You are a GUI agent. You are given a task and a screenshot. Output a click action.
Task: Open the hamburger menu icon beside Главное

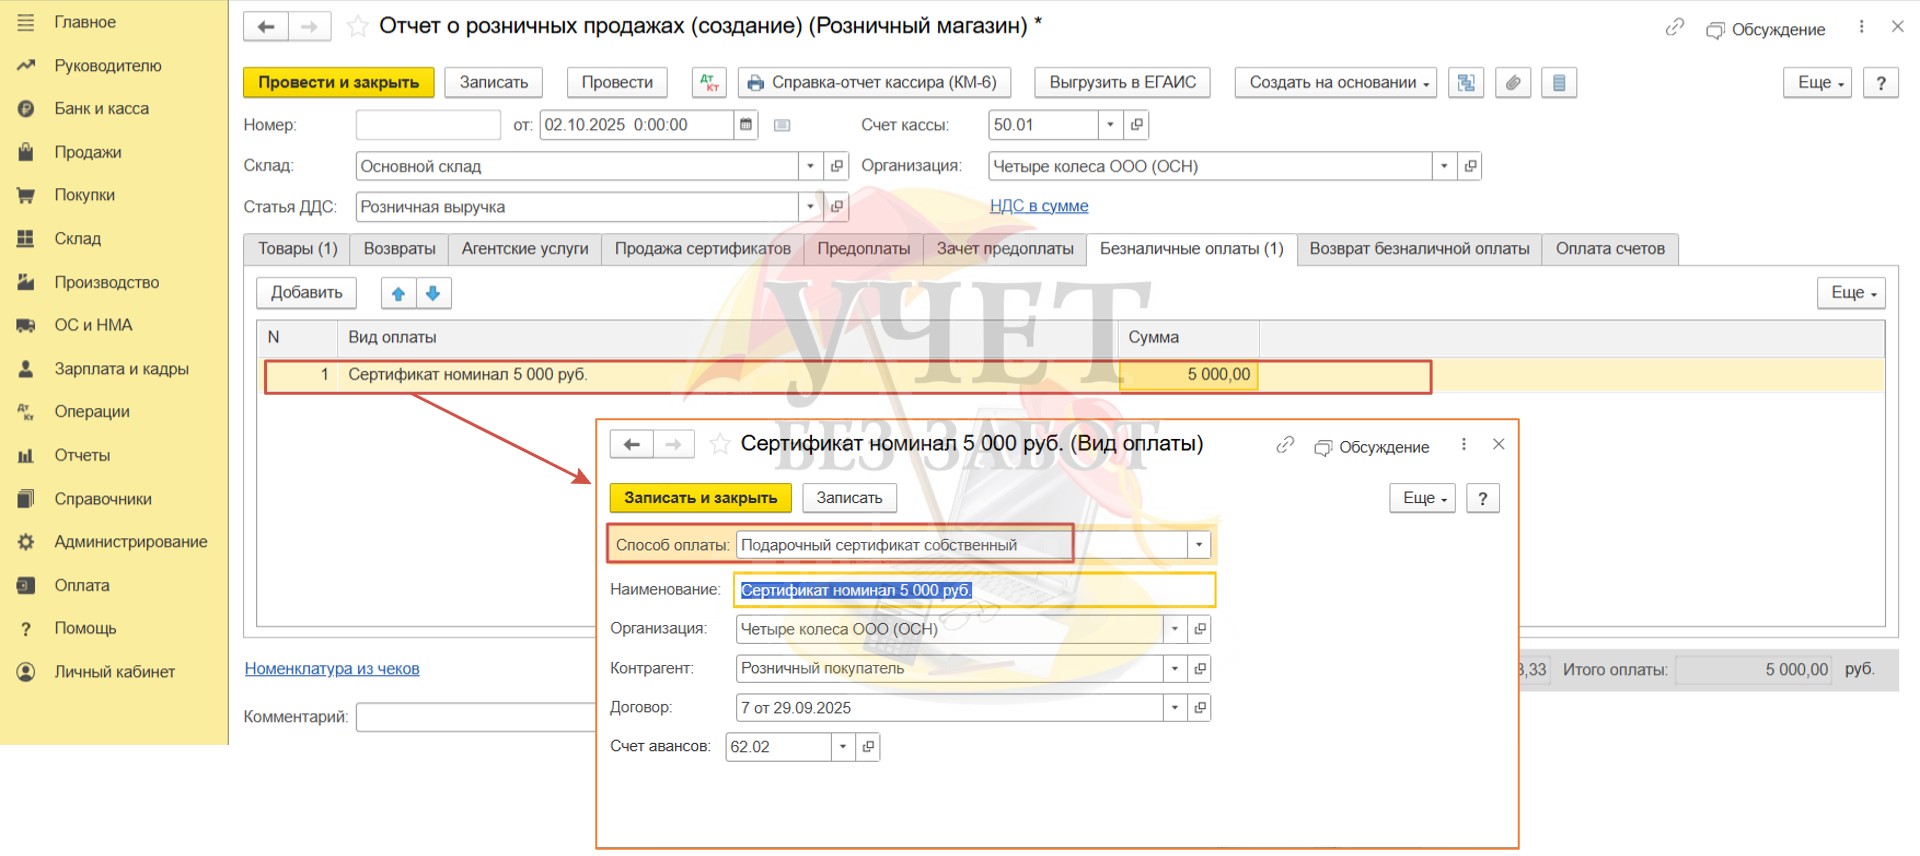point(26,22)
